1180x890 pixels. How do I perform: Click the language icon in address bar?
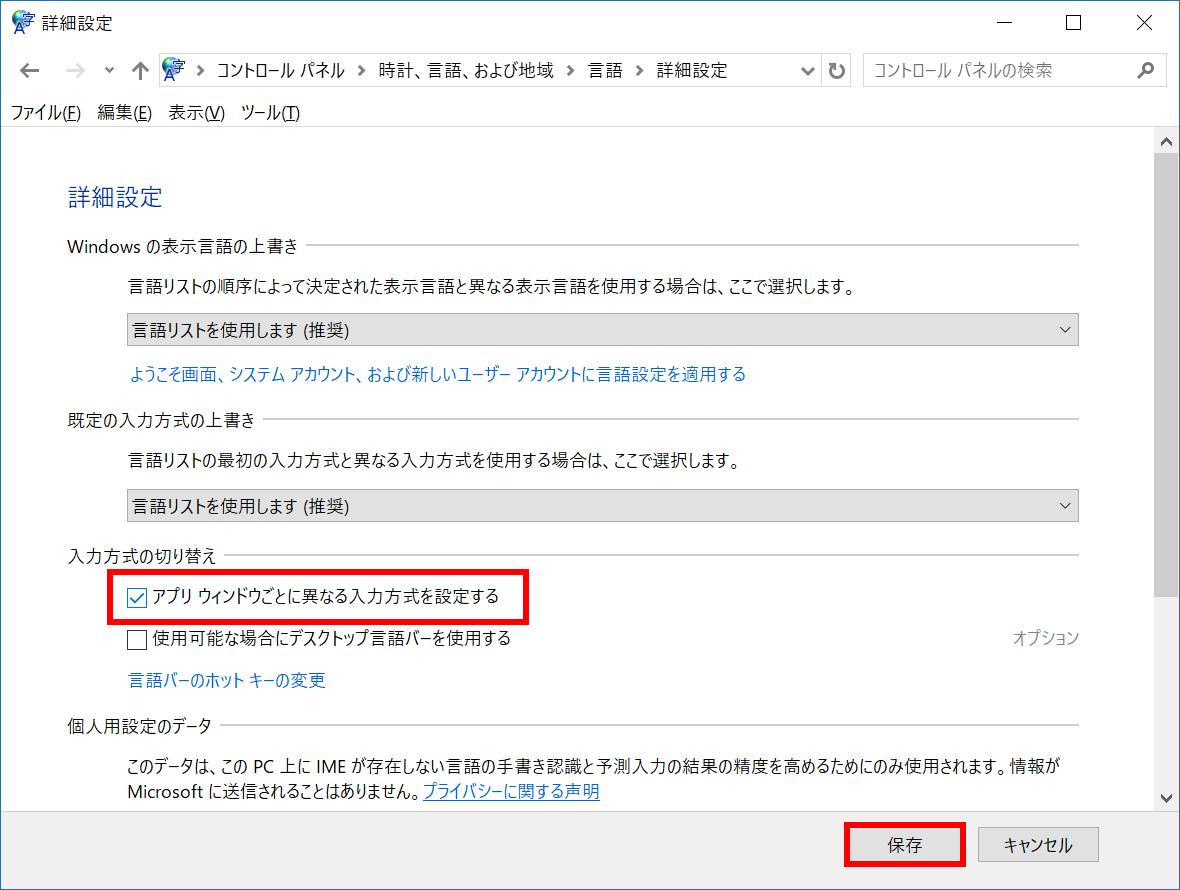pyautogui.click(x=174, y=70)
